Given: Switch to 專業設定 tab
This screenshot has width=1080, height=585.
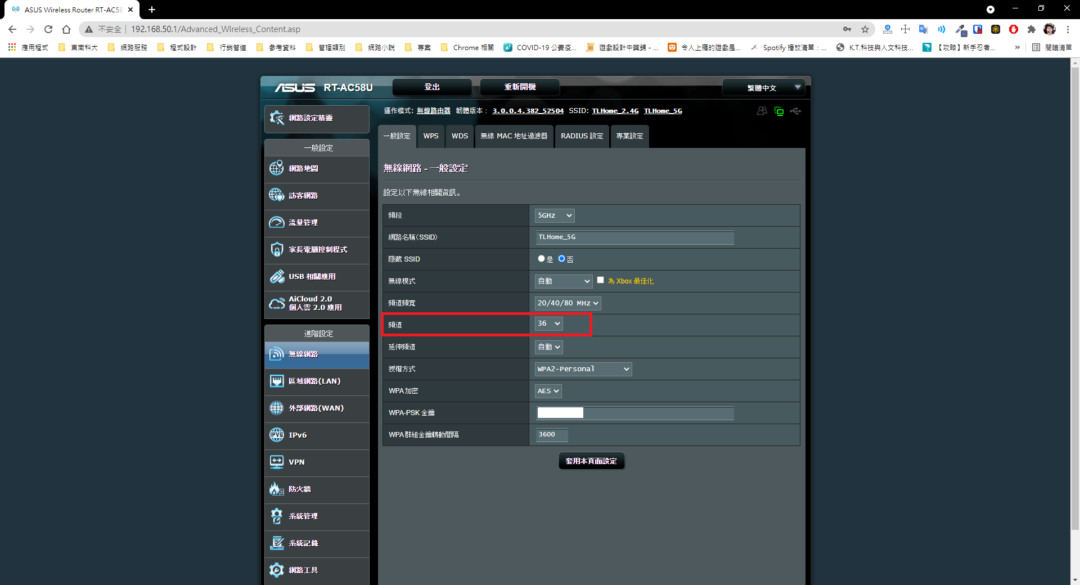Looking at the screenshot, I should pos(630,136).
